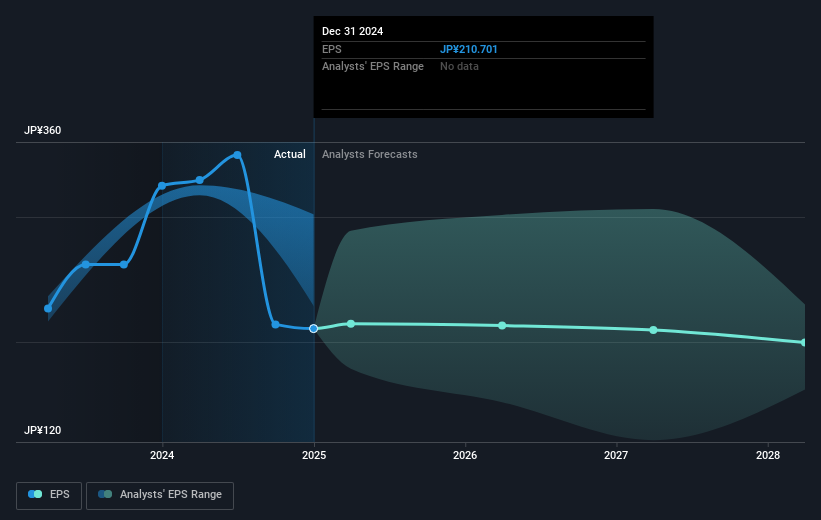Select the EPS point at start of 2024
The width and height of the screenshot is (821, 520).
pyautogui.click(x=162, y=186)
